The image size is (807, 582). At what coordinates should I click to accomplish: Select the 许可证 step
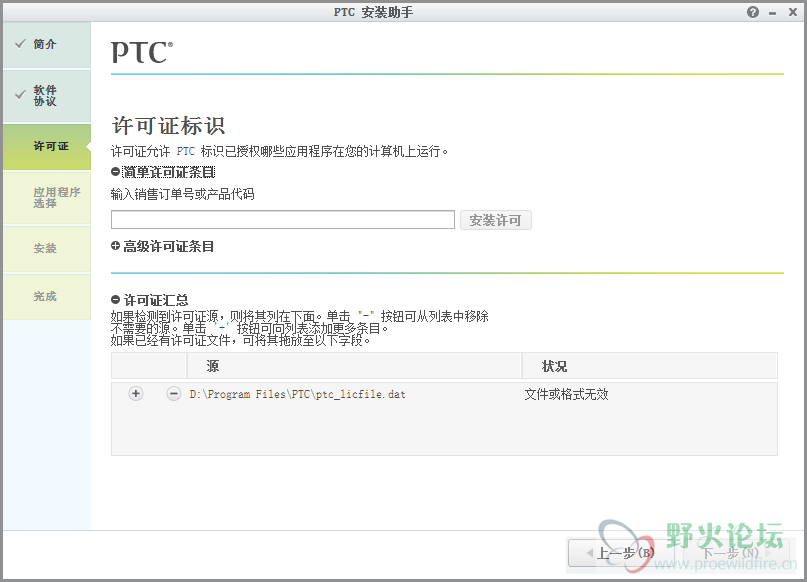[47, 147]
